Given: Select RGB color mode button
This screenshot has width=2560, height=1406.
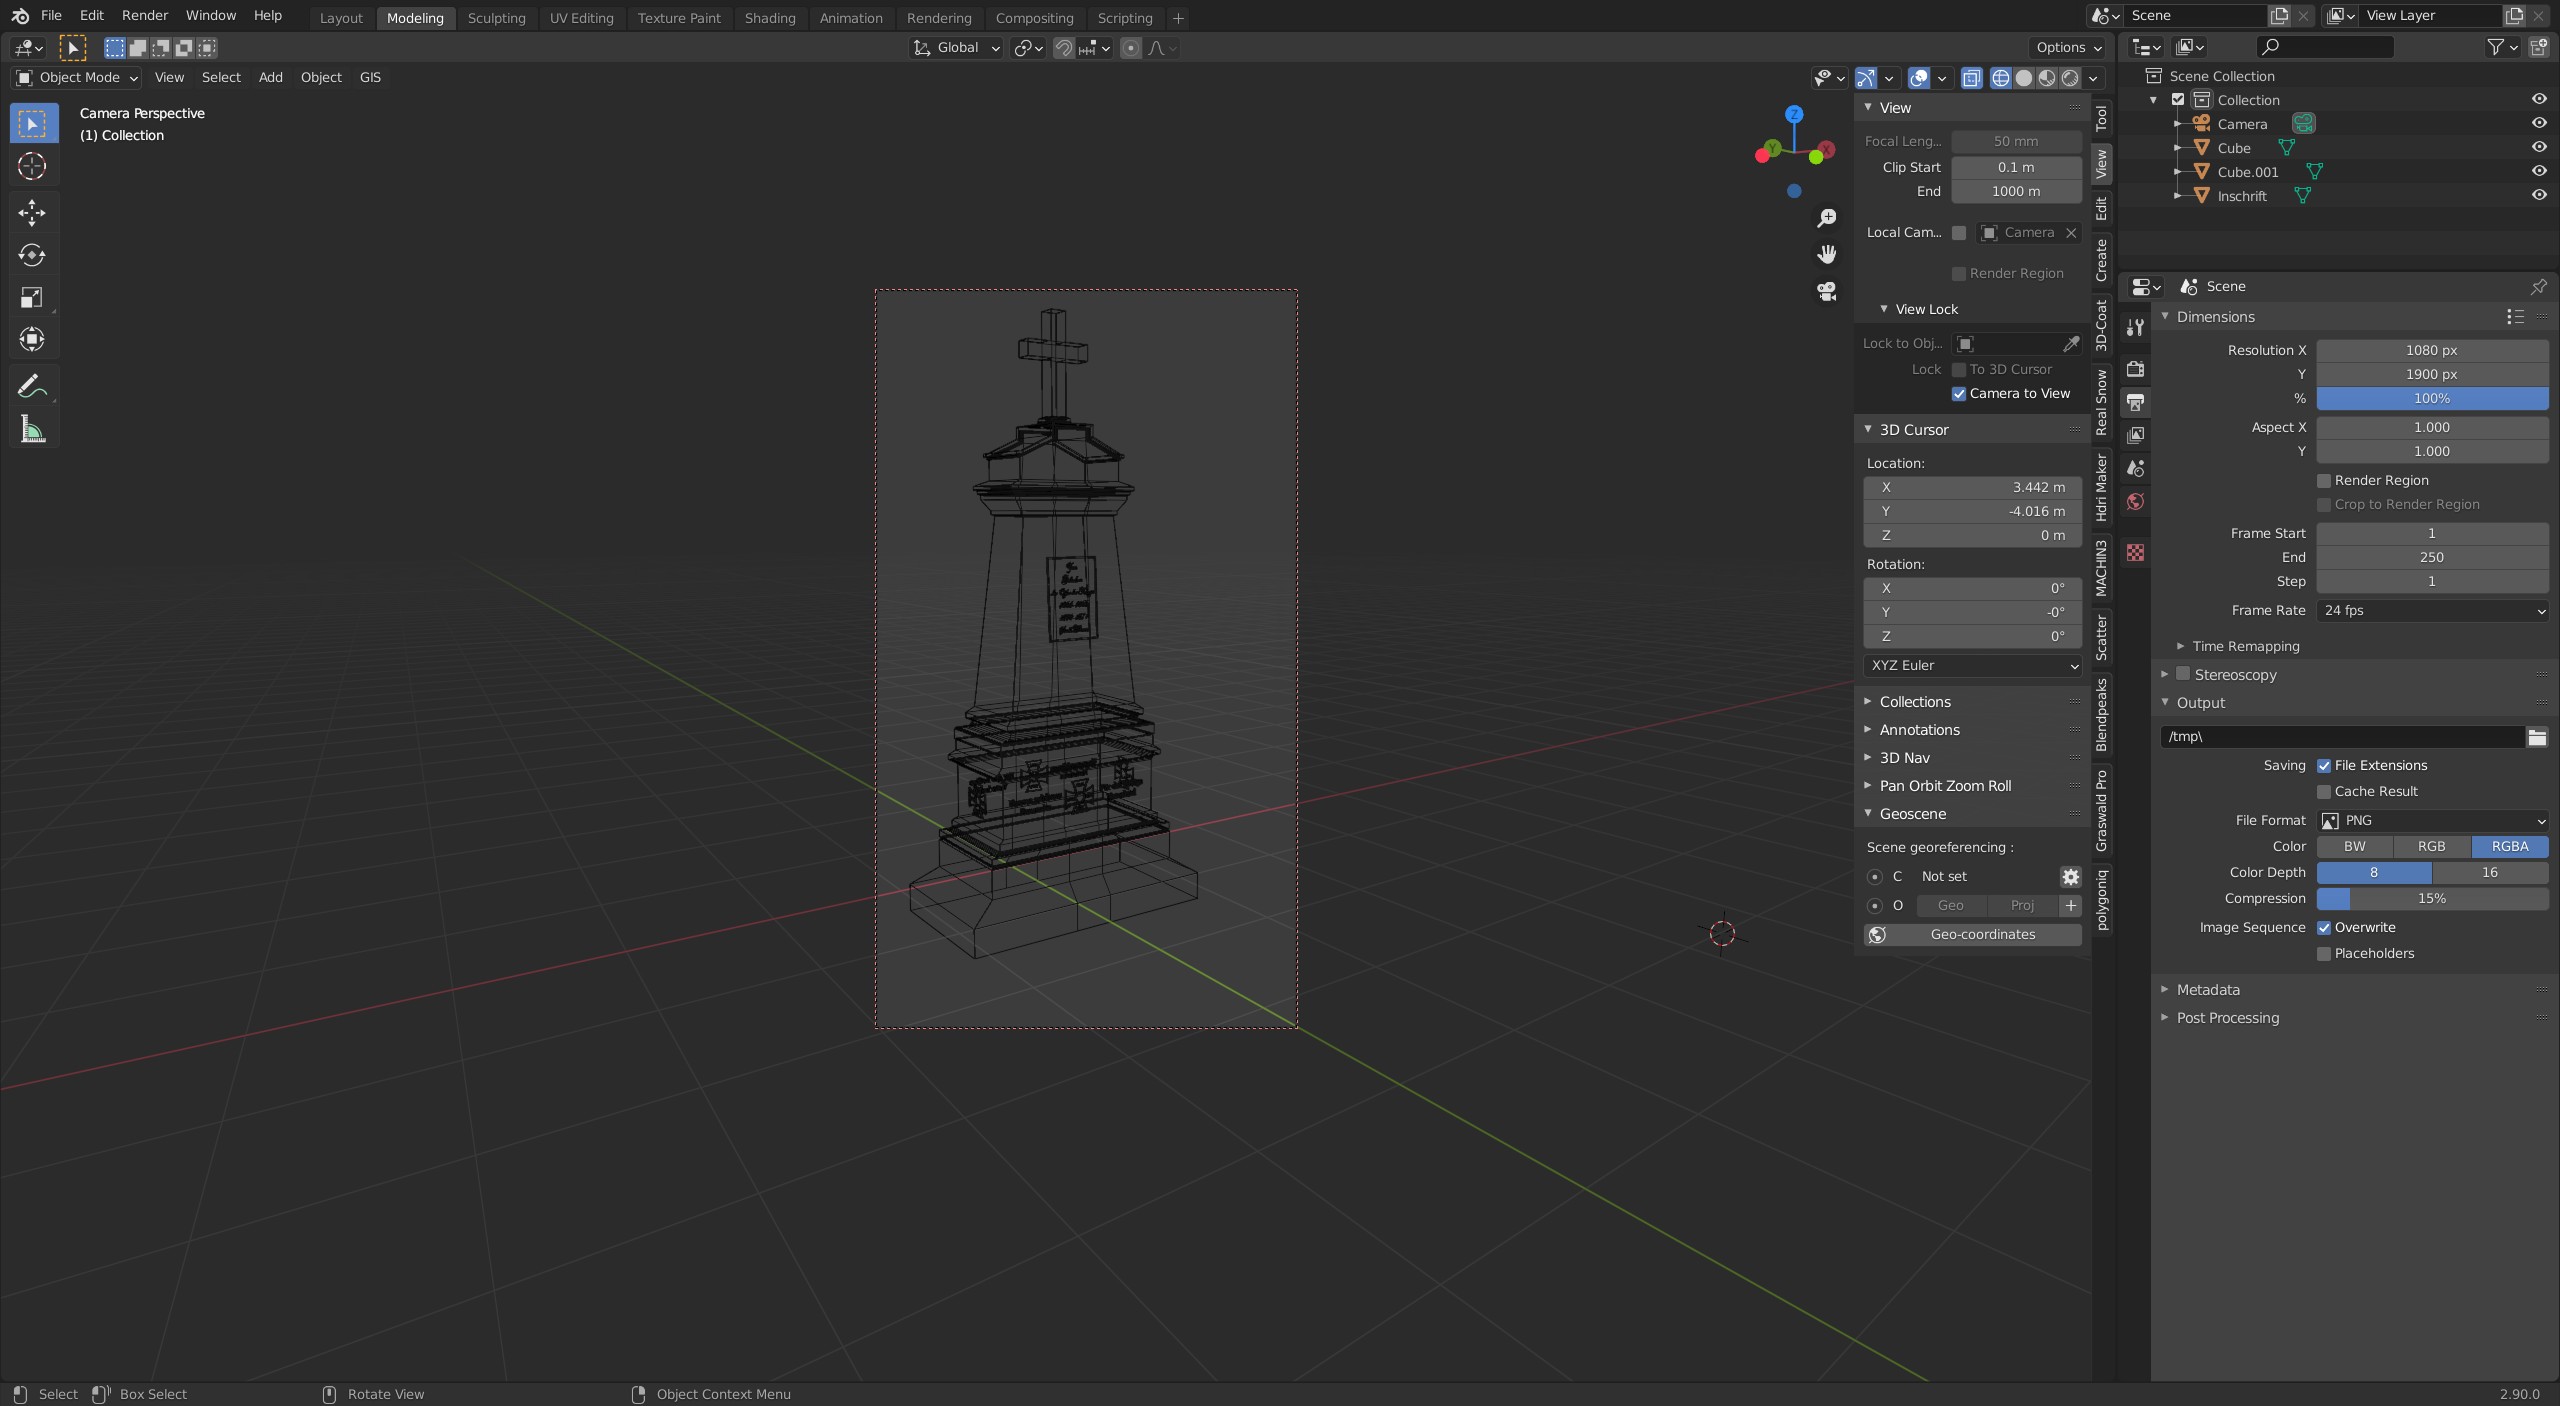Looking at the screenshot, I should point(2431,846).
